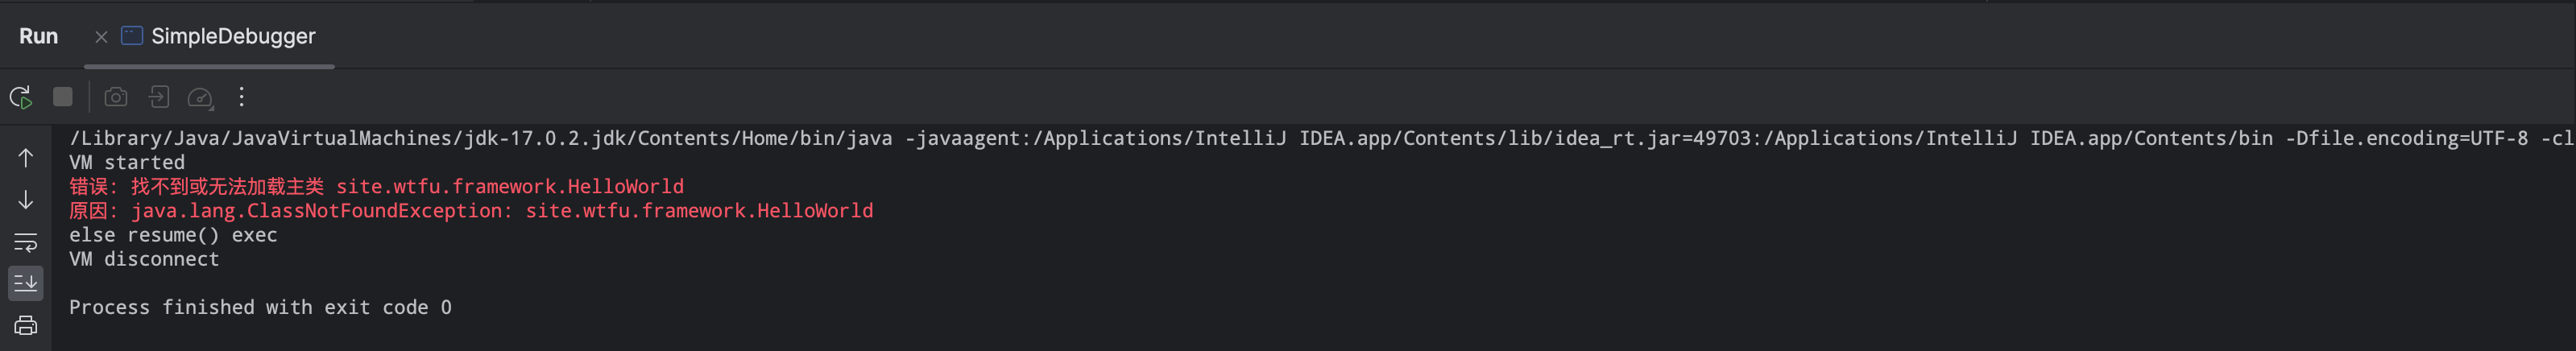
Task: Click the Exit icon in Run toolbar
Action: point(159,97)
